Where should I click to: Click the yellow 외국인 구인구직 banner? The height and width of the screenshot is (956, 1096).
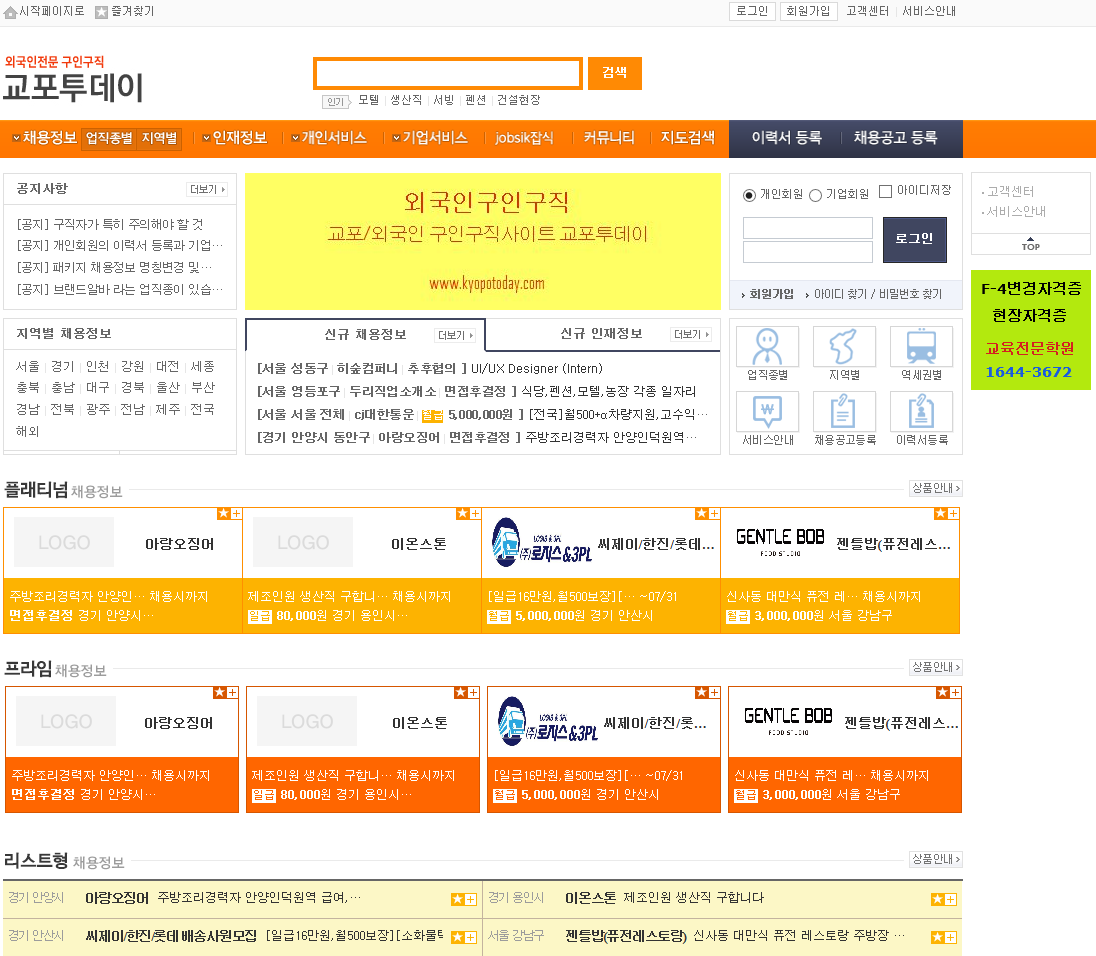(x=483, y=241)
